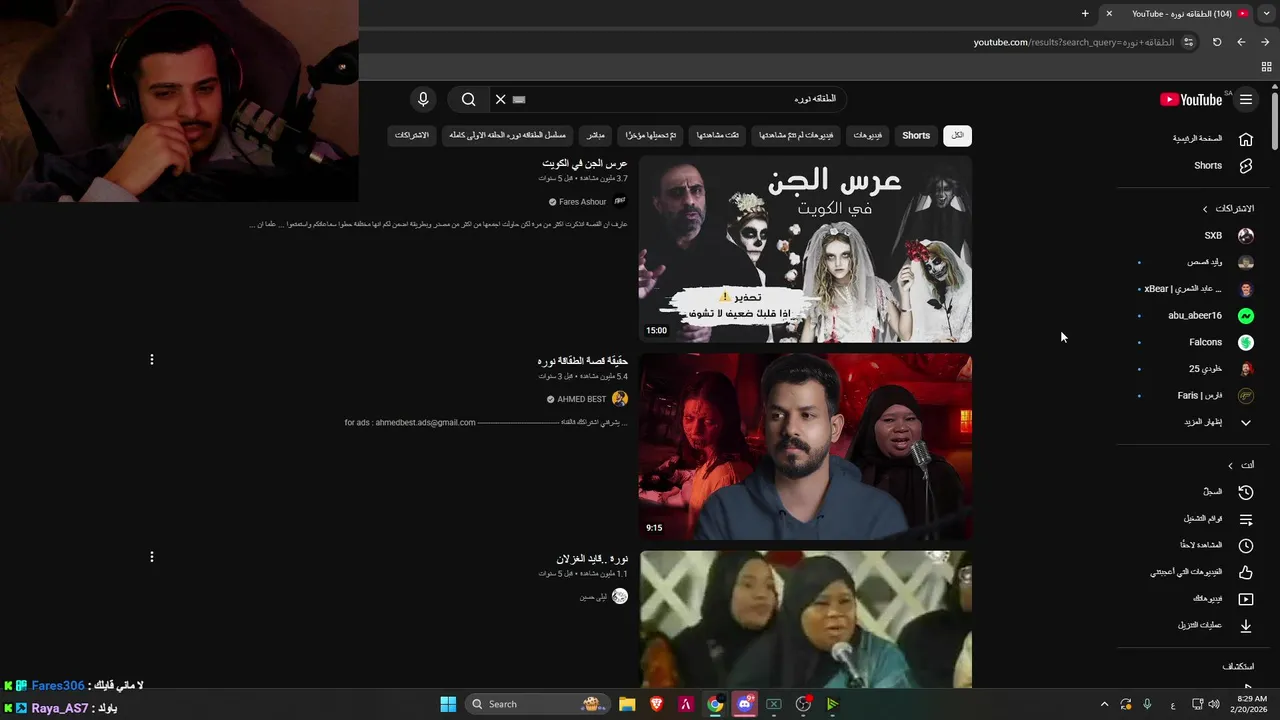Open options menu for 'نوره ..قايد الغزلان'
Screen dimensions: 1280x720
[152, 557]
